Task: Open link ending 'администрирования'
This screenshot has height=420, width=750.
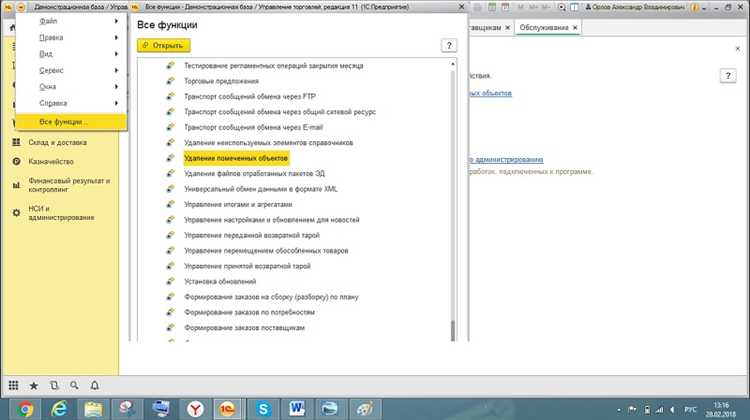Action: (506, 159)
